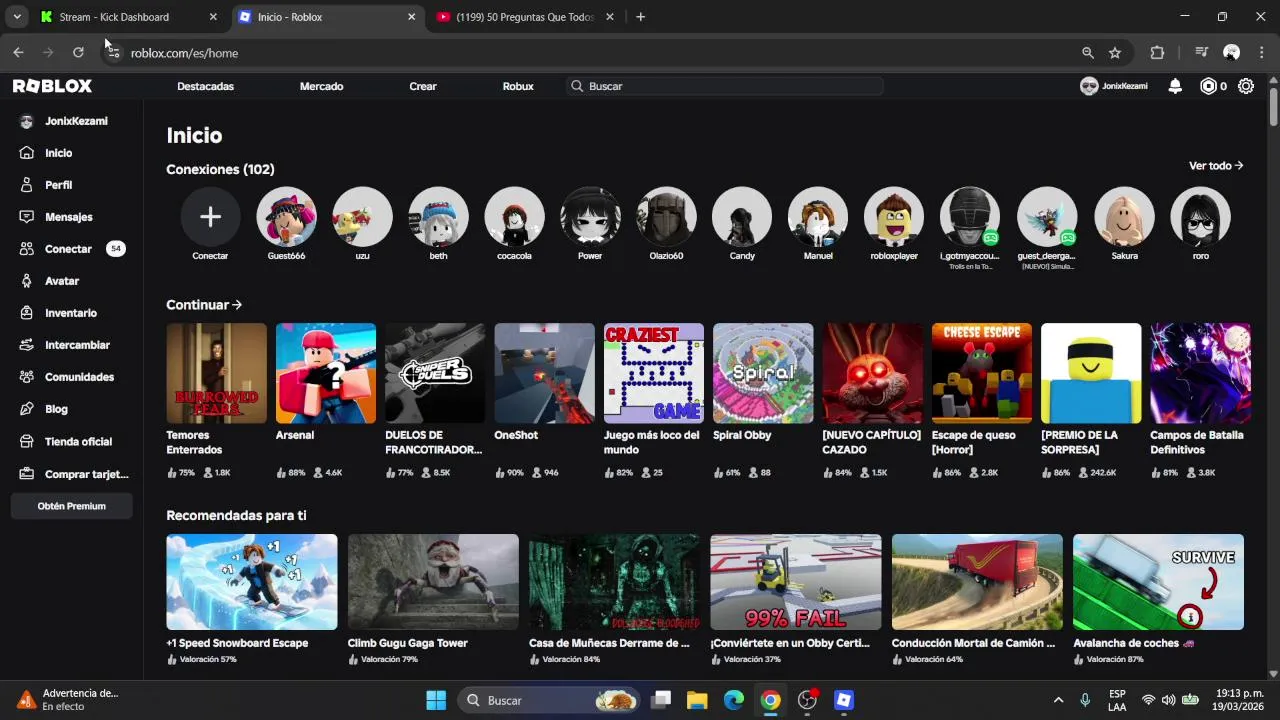Image resolution: width=1280 pixels, height=720 pixels.
Task: Open the JonixKezami profile in header
Action: click(x=1114, y=86)
